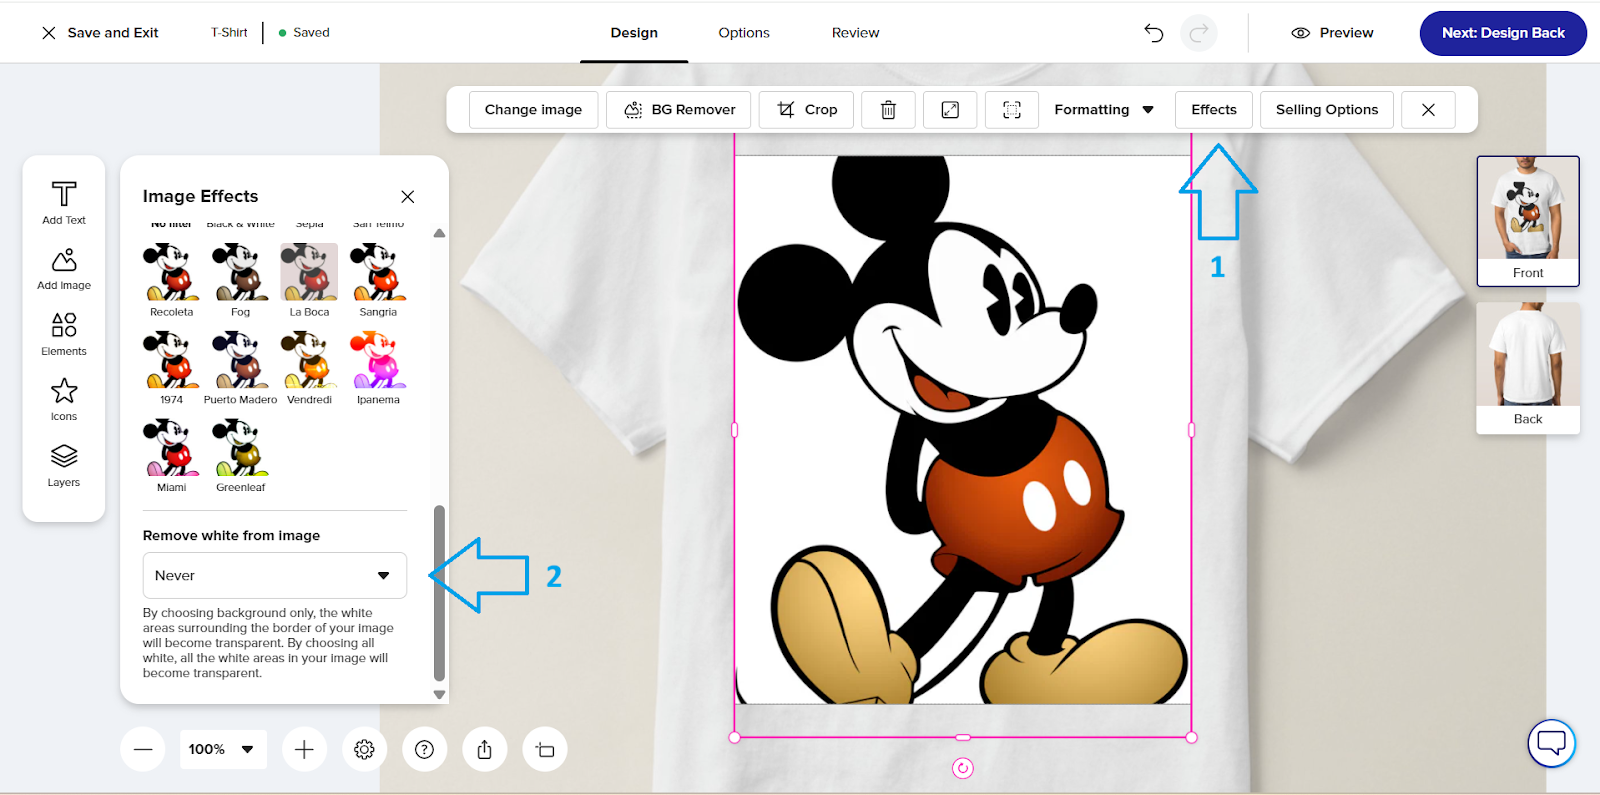Apply the Sangria filter effect

pos(378,275)
